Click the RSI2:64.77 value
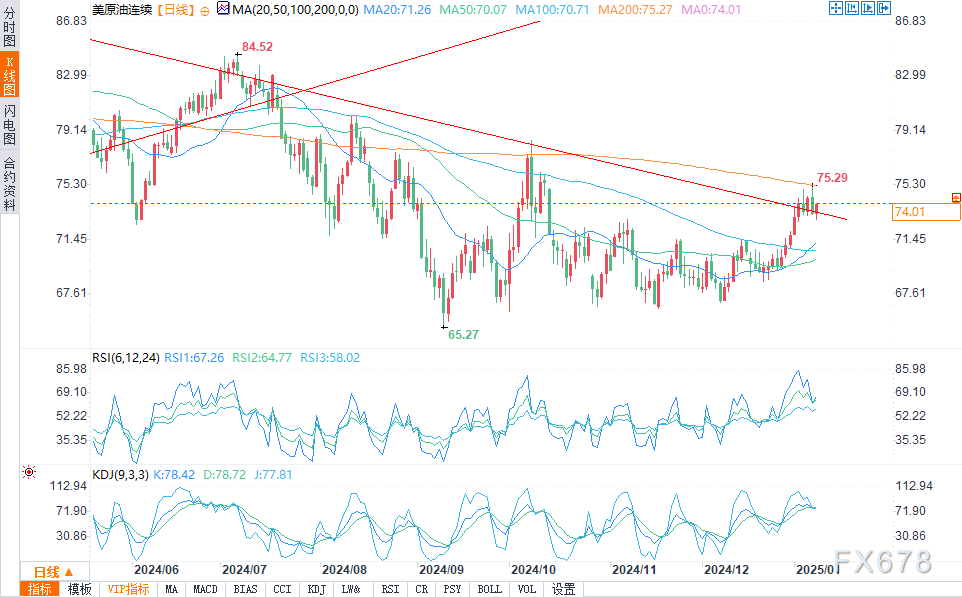Viewport: 962px width, 597px height. click(x=262, y=358)
